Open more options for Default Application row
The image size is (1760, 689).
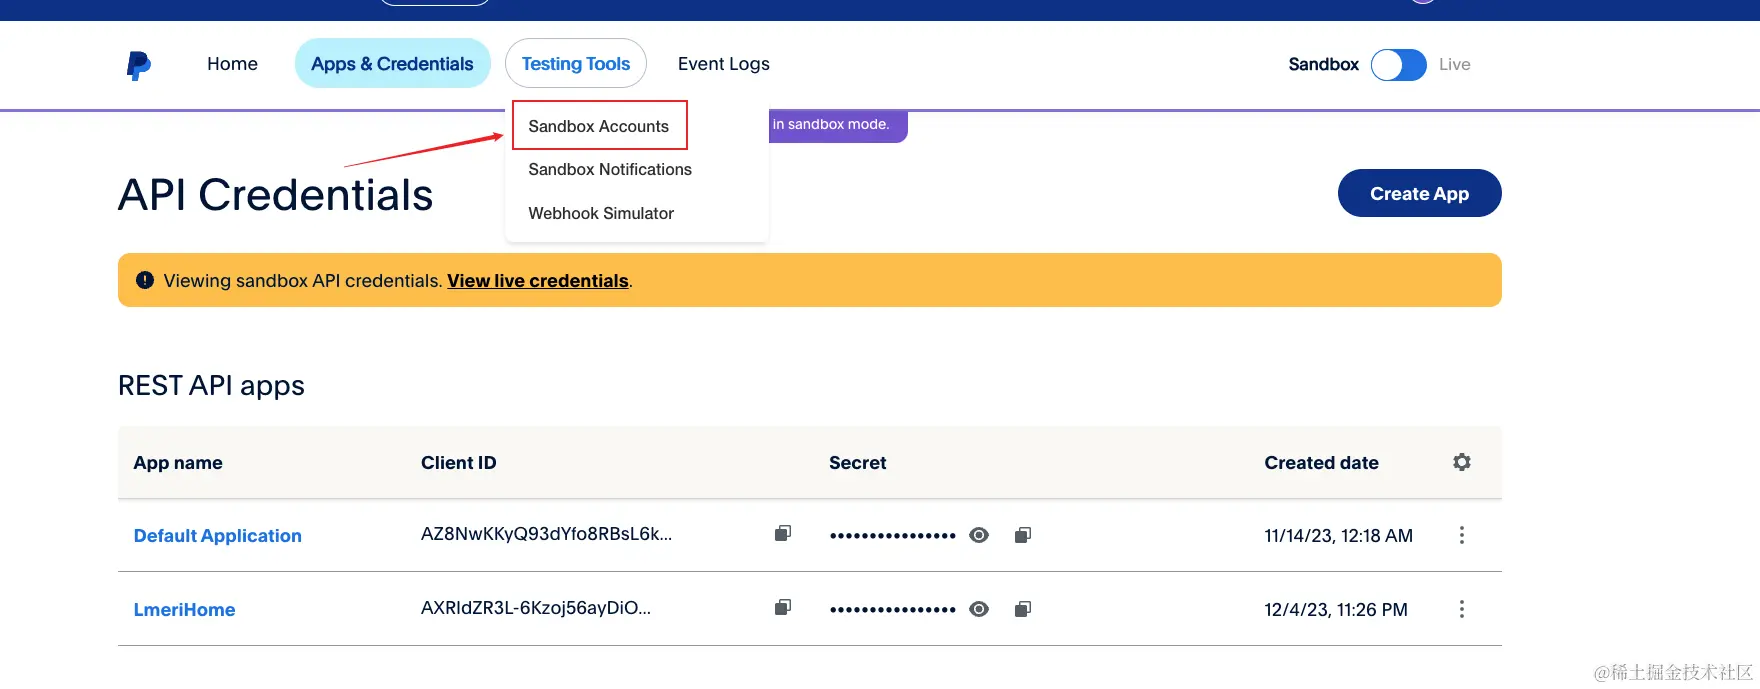click(x=1462, y=535)
